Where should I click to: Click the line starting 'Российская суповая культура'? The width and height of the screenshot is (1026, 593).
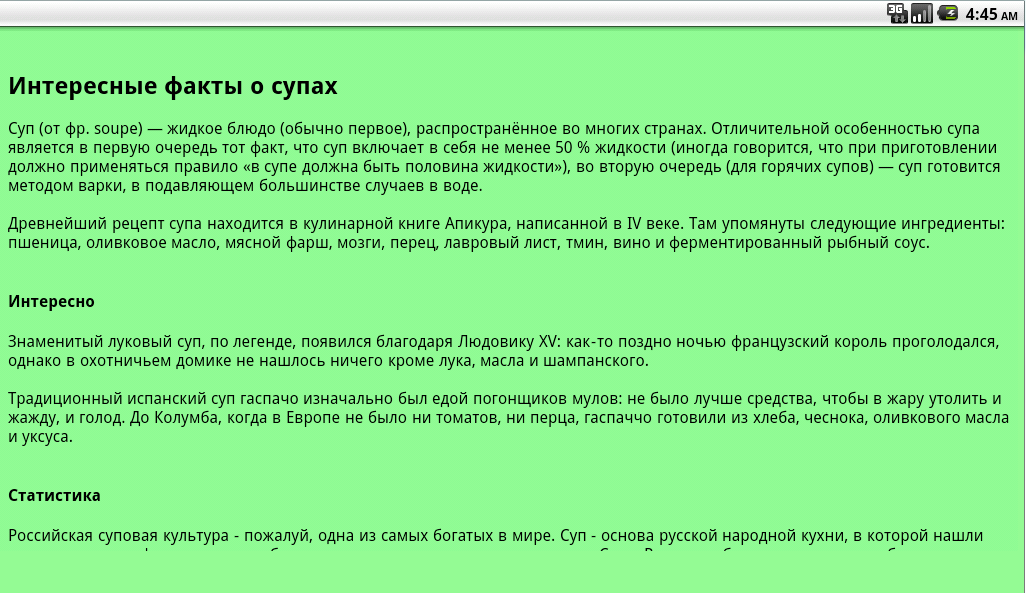[x=495, y=535]
